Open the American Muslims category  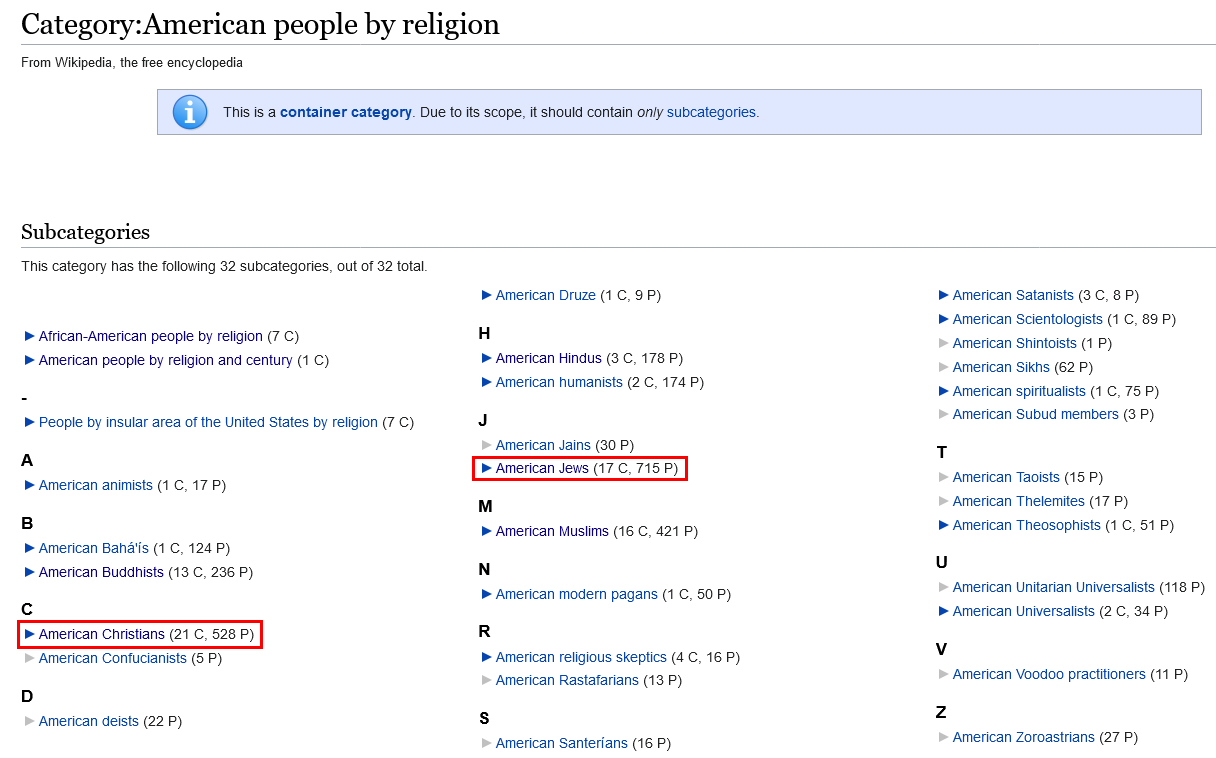[552, 531]
